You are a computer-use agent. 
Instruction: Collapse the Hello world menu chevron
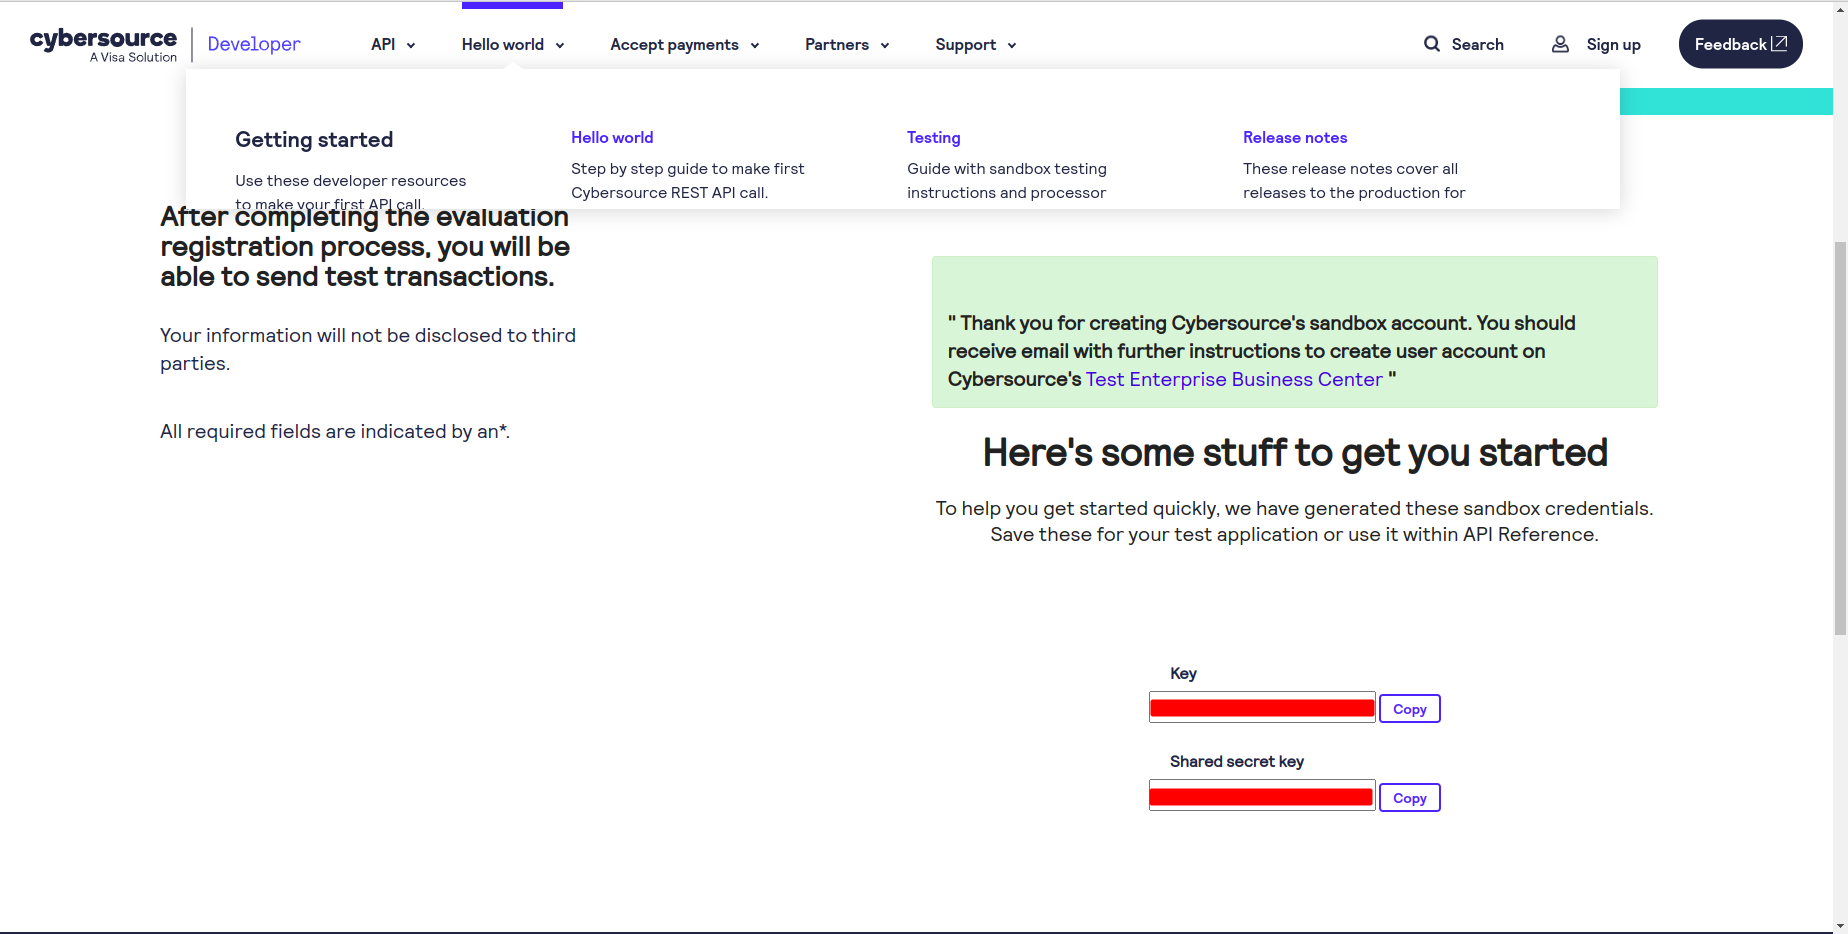560,45
